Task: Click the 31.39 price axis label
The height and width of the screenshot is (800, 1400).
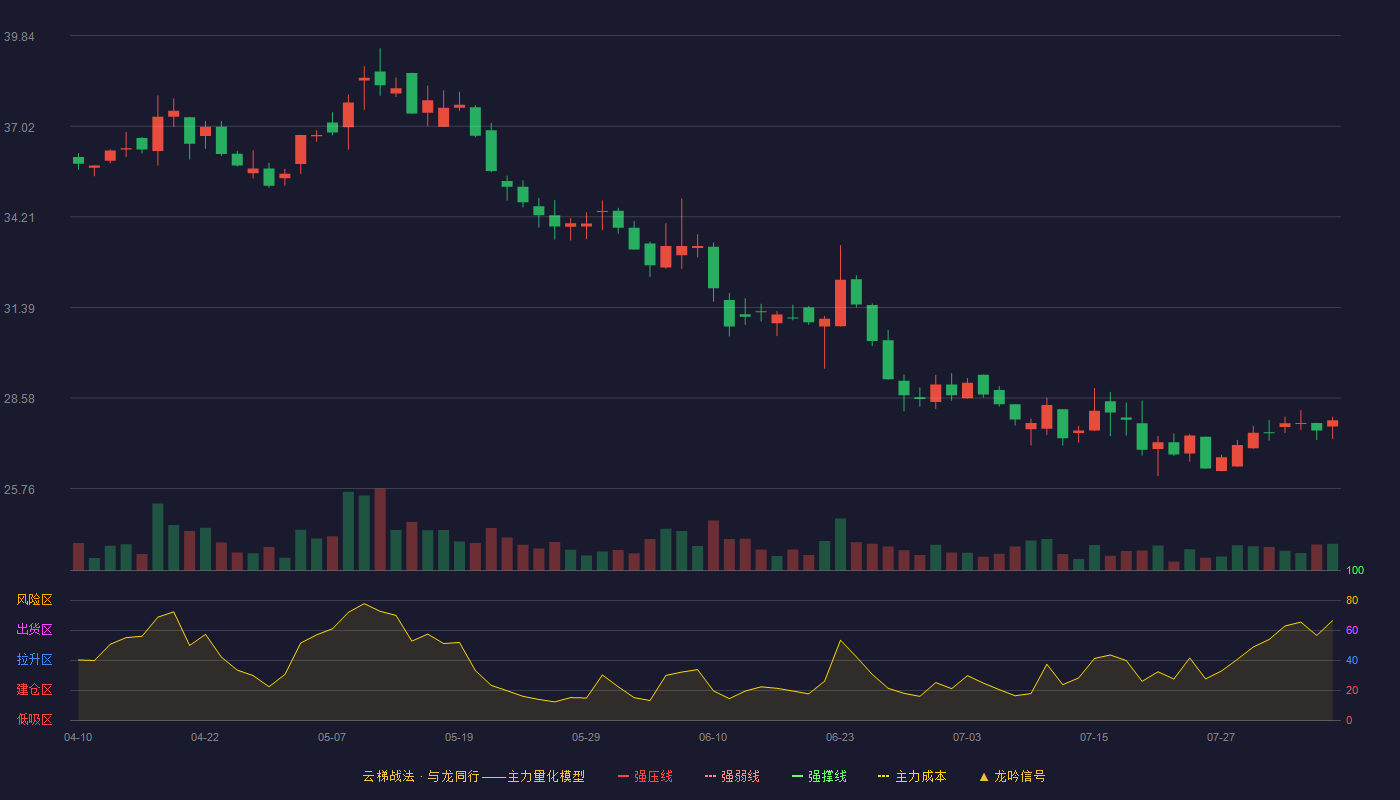Action: 19,308
